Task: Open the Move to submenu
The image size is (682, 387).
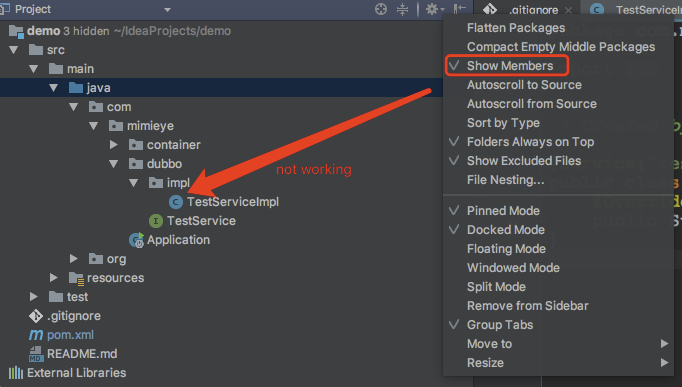Action: click(x=559, y=344)
